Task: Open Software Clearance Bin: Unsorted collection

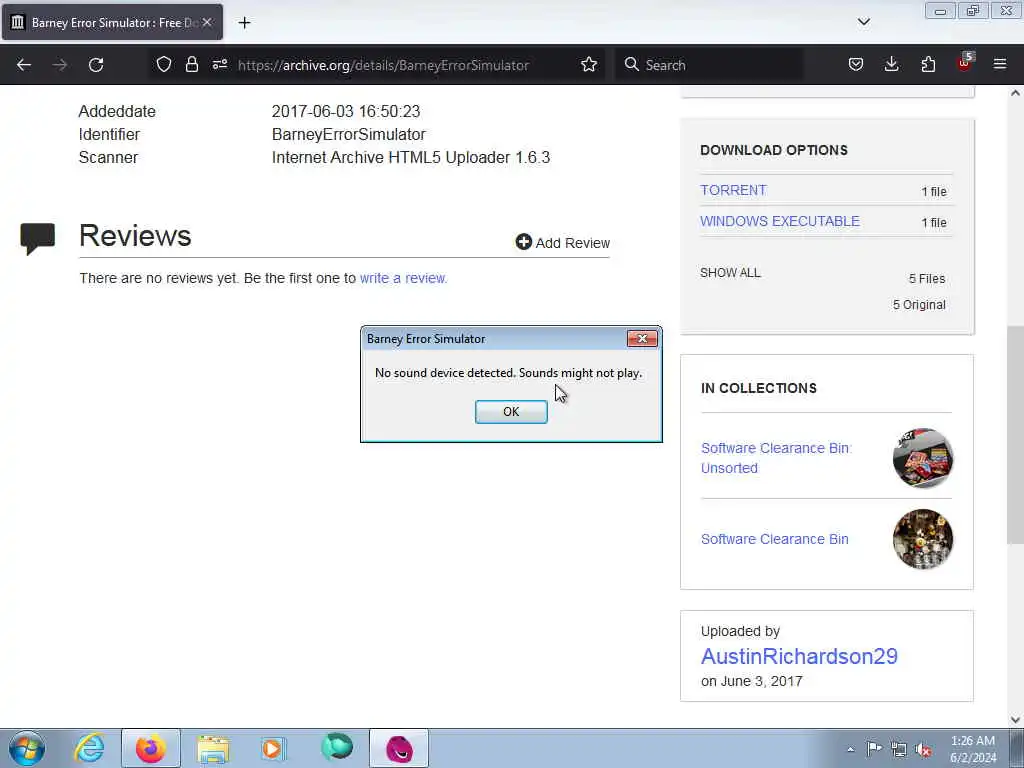Action: coord(776,458)
